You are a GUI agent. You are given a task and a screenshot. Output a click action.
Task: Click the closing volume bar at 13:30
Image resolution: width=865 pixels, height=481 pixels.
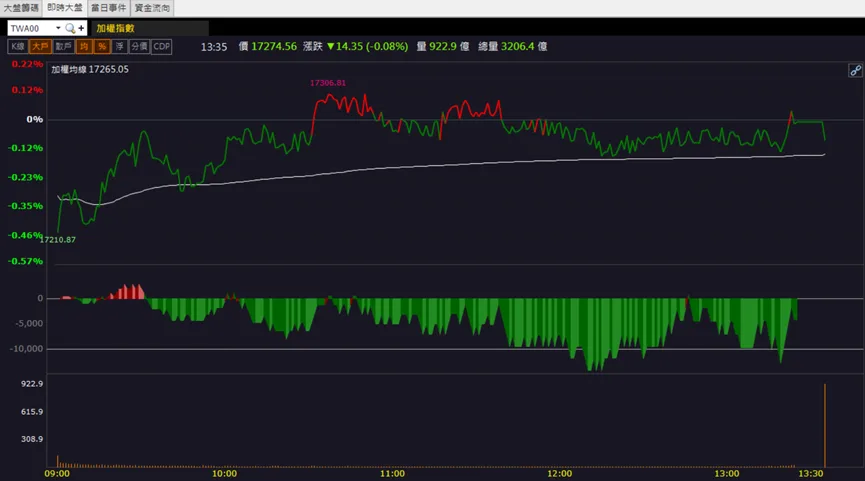click(825, 425)
